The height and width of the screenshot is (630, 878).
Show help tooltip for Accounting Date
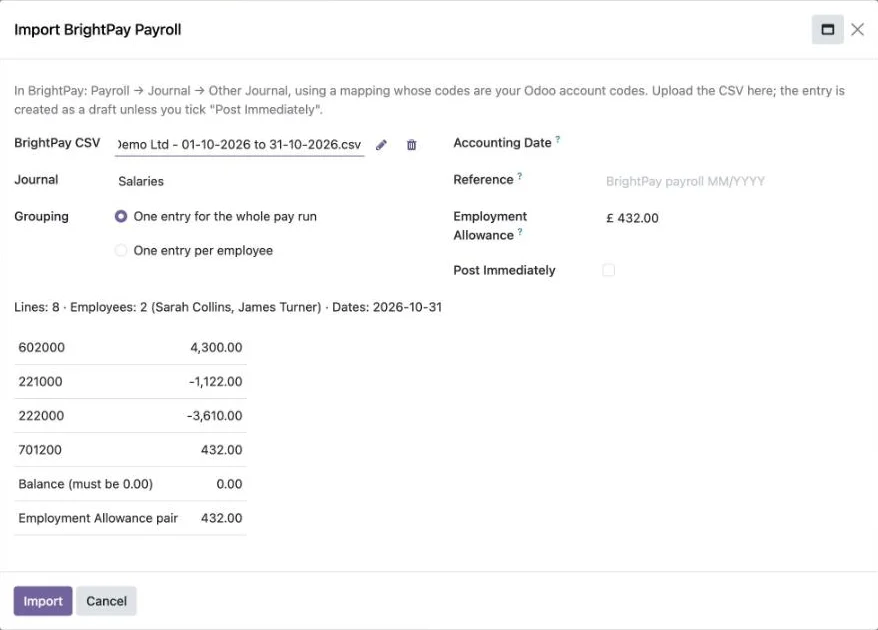(558, 139)
